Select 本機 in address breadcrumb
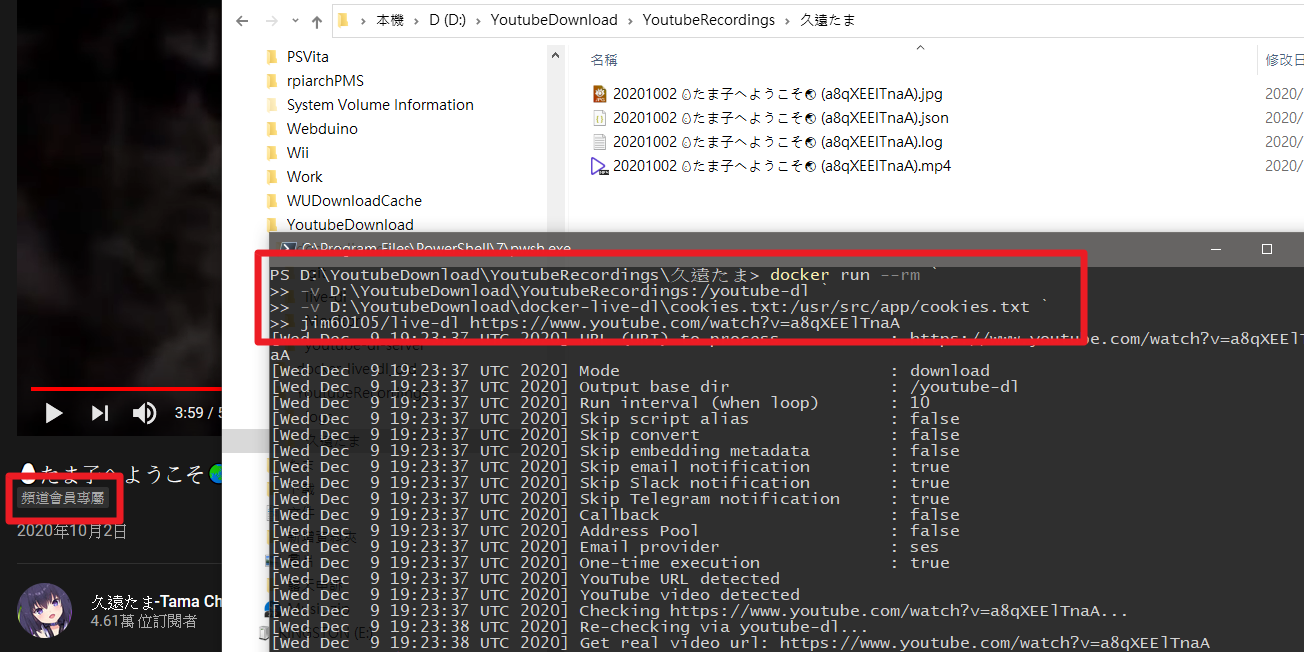Image resolution: width=1304 pixels, height=652 pixels. coord(389,20)
